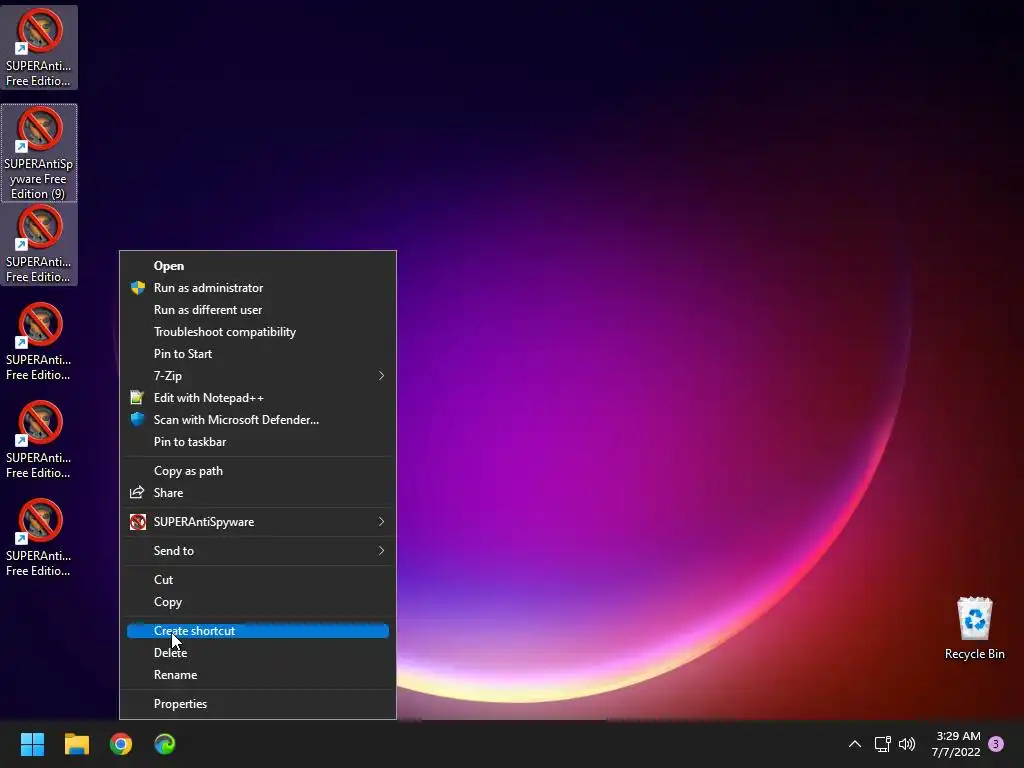Click the Notepad++ icon in the context menu

coord(137,398)
